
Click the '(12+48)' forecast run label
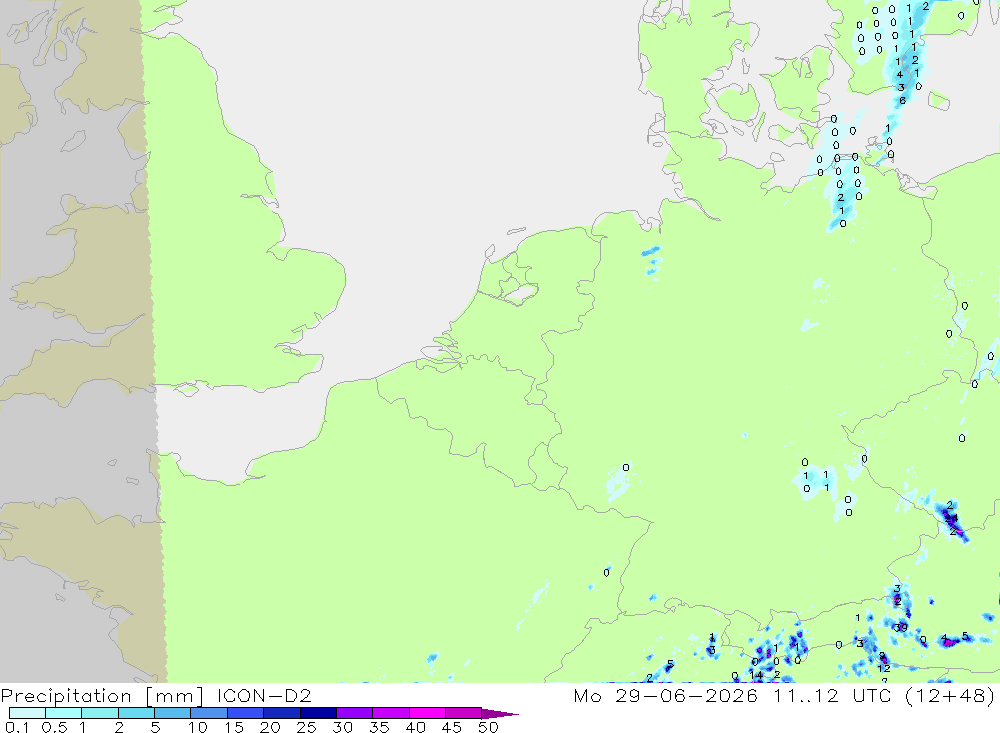(950, 695)
